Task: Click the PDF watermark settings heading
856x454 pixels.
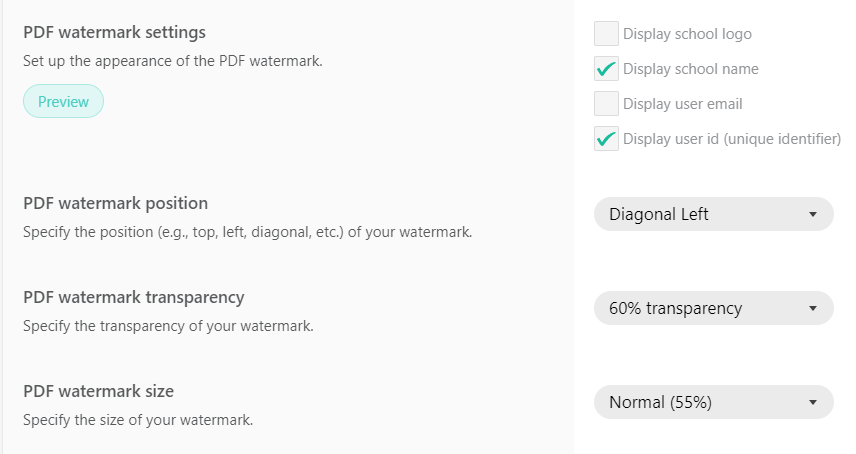Action: 114,33
